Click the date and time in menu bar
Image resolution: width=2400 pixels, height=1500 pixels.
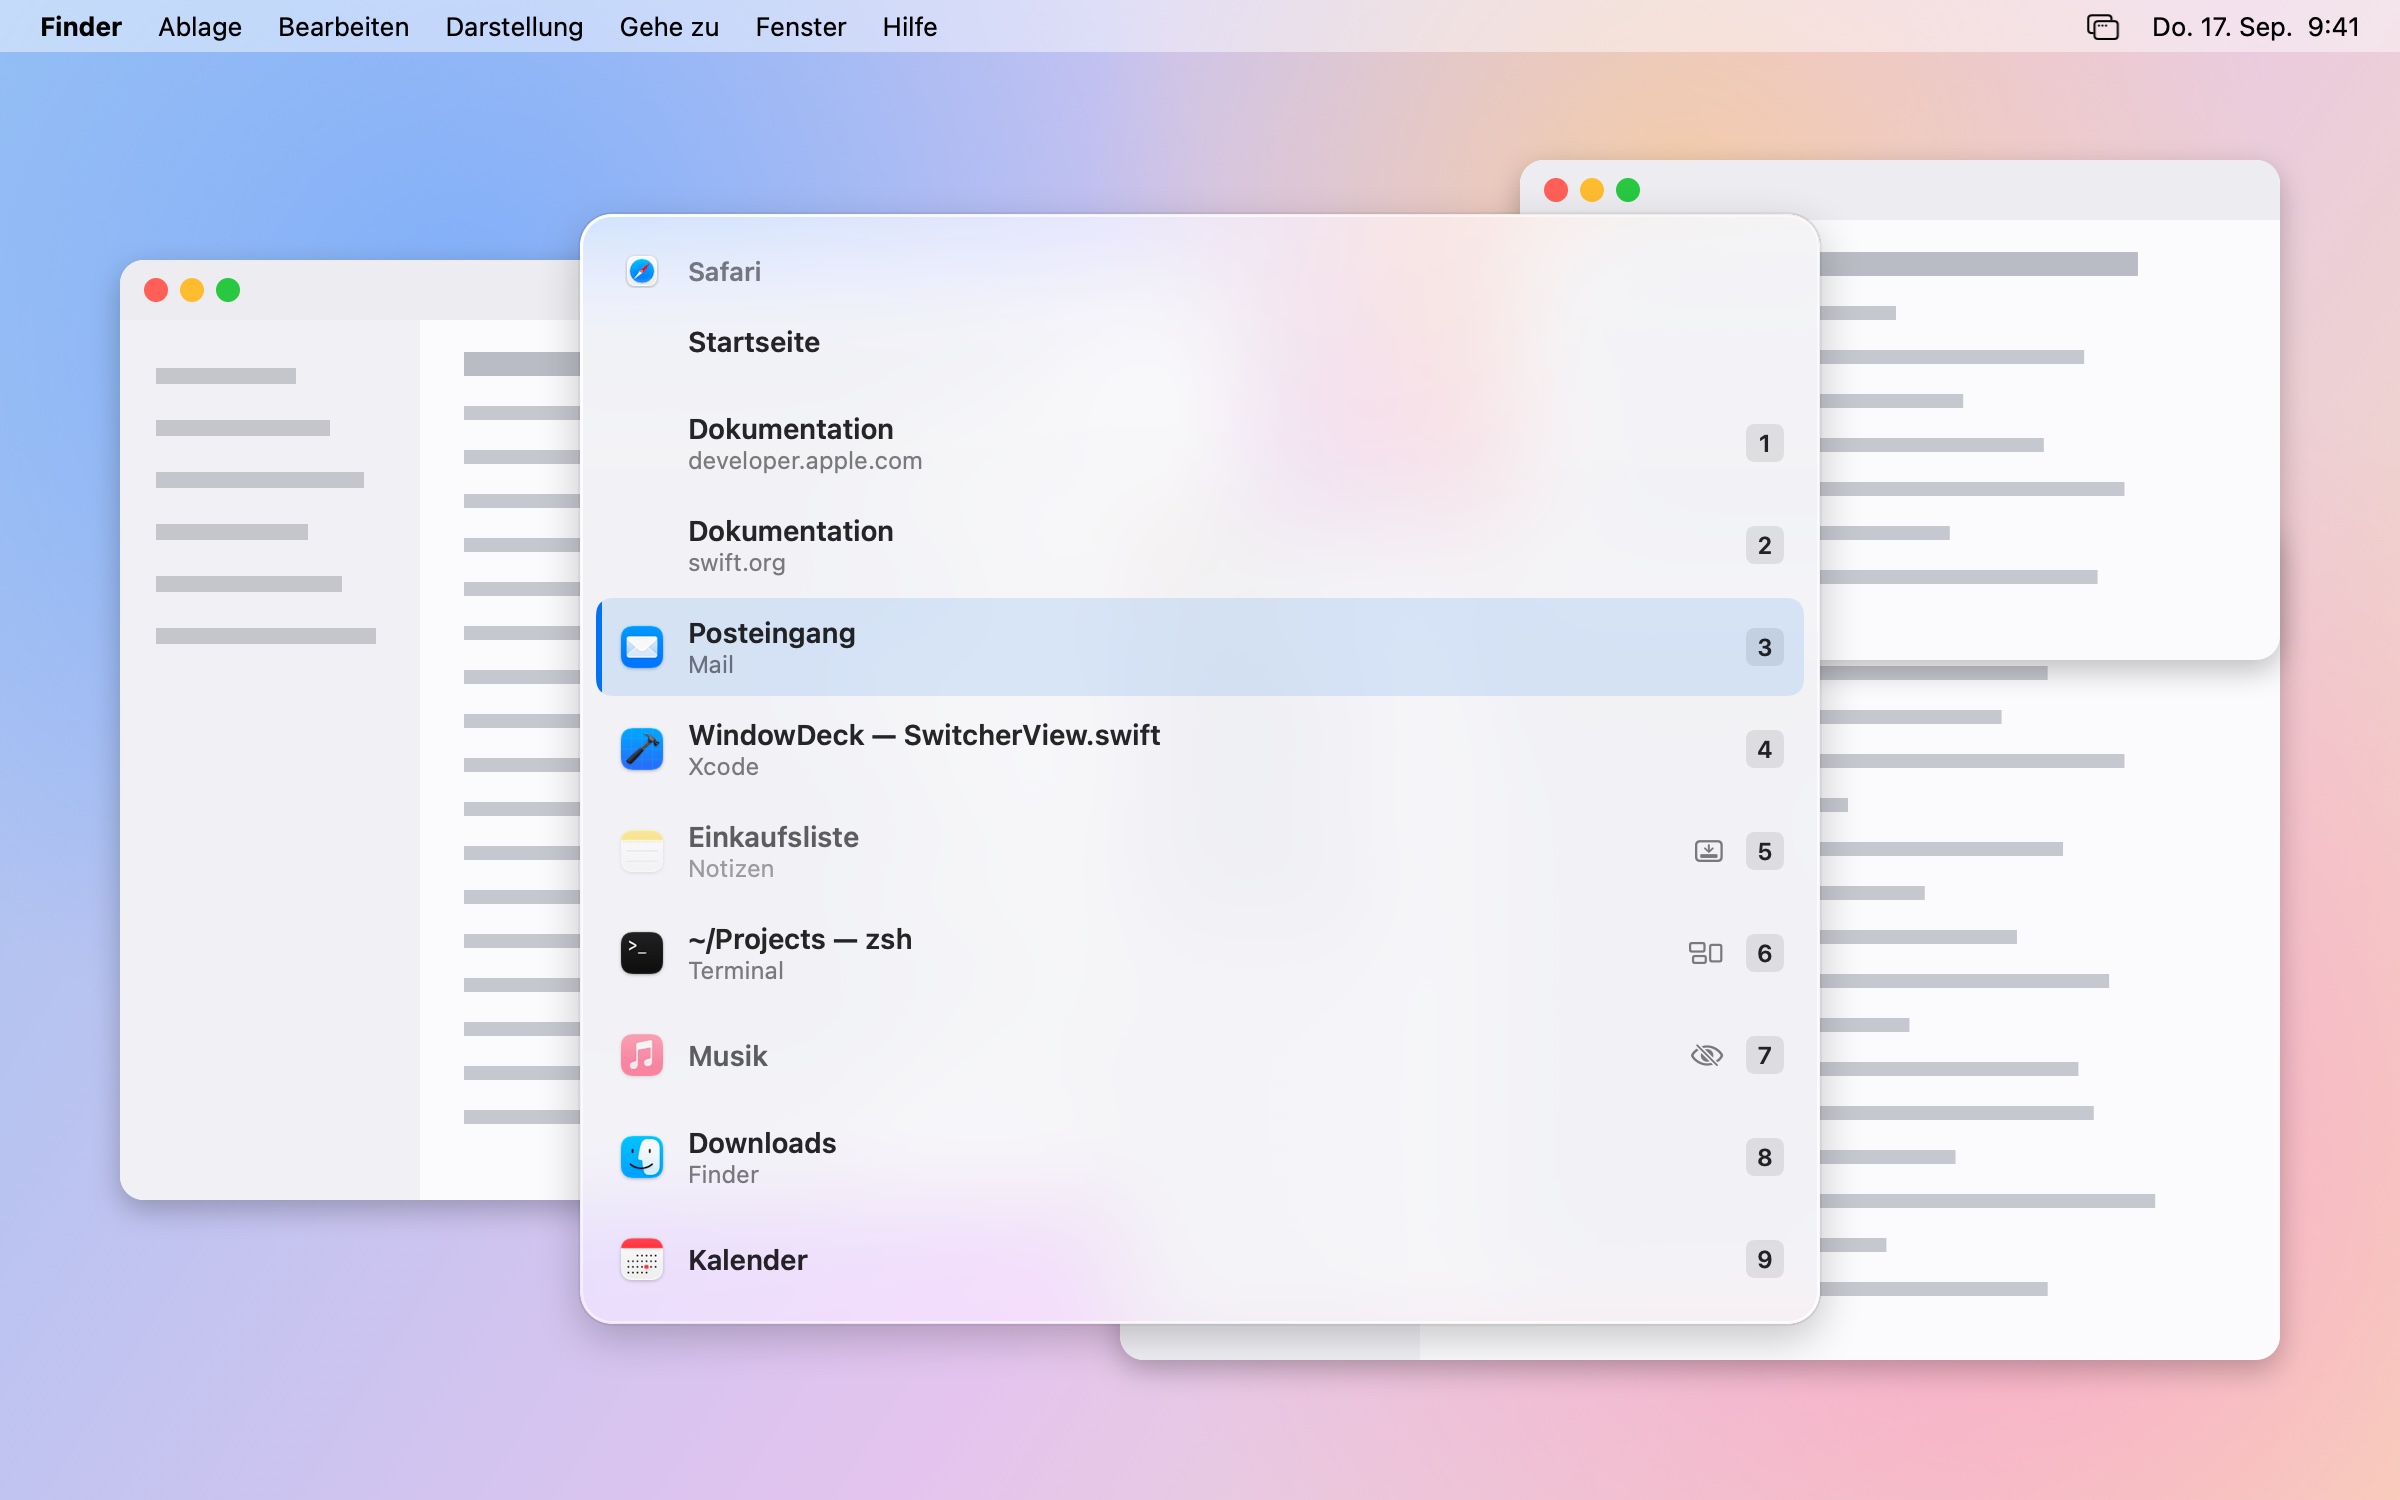2256,27
